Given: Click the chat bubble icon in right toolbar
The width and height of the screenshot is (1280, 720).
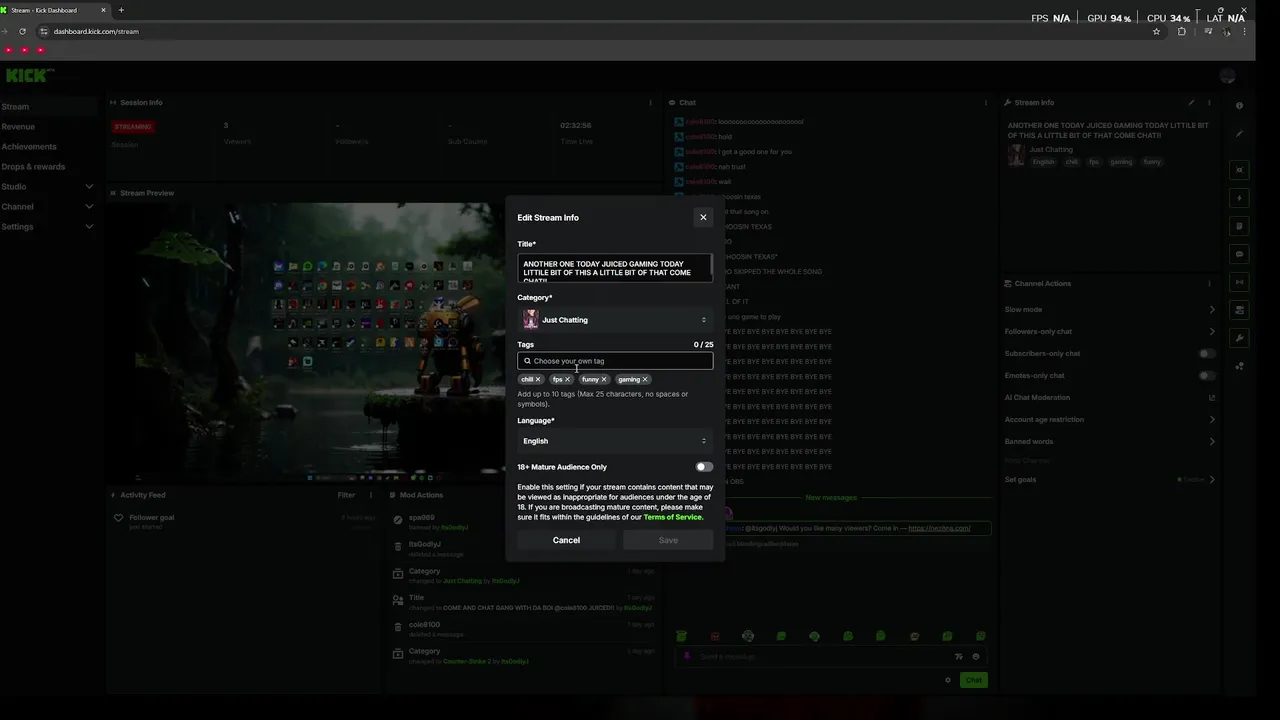Looking at the screenshot, I should point(1239,254).
